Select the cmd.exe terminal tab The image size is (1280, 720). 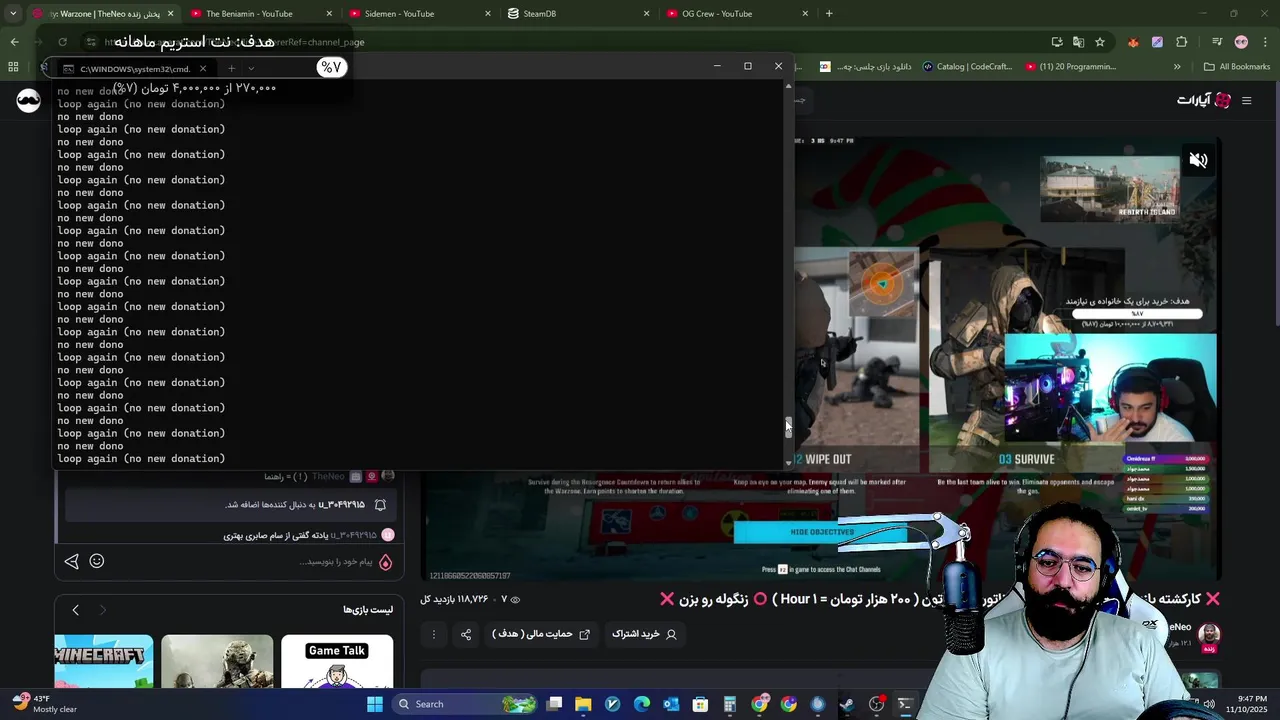click(134, 69)
